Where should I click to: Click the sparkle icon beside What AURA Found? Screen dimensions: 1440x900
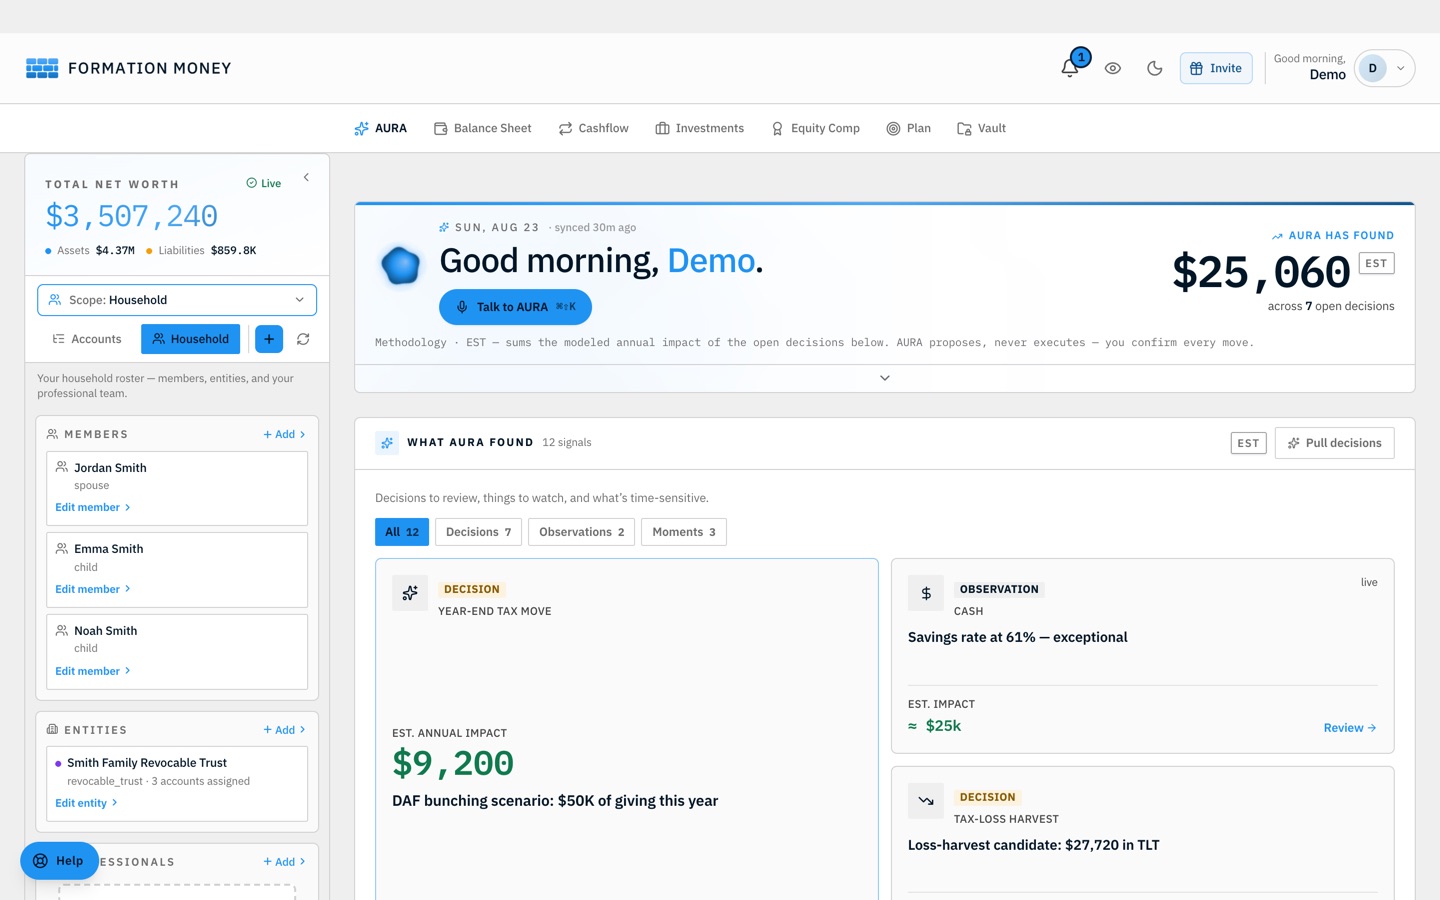(x=387, y=443)
